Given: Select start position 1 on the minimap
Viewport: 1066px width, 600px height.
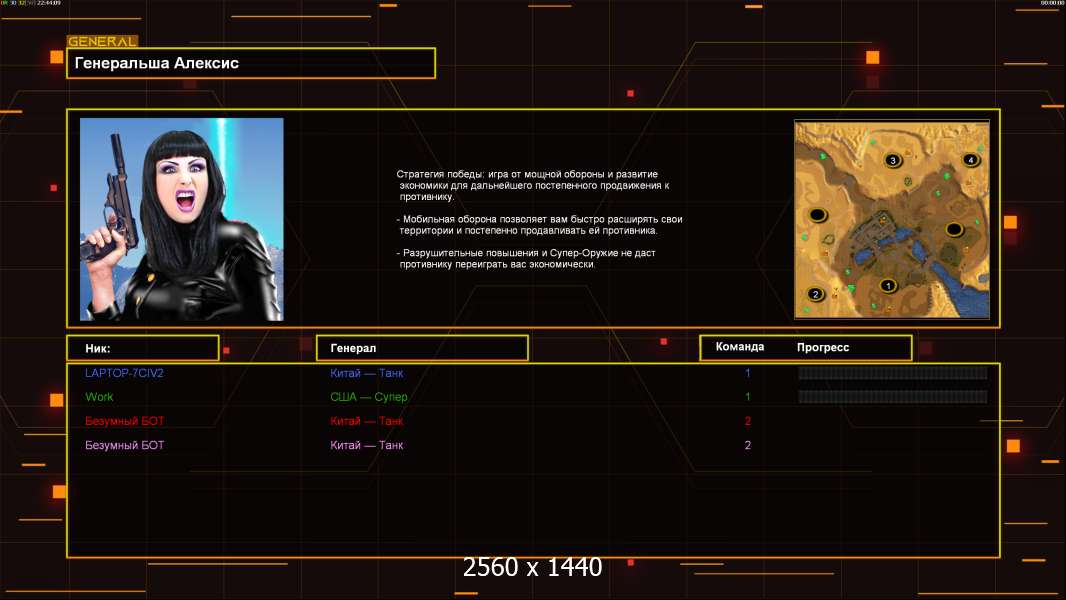Looking at the screenshot, I should coord(887,285).
